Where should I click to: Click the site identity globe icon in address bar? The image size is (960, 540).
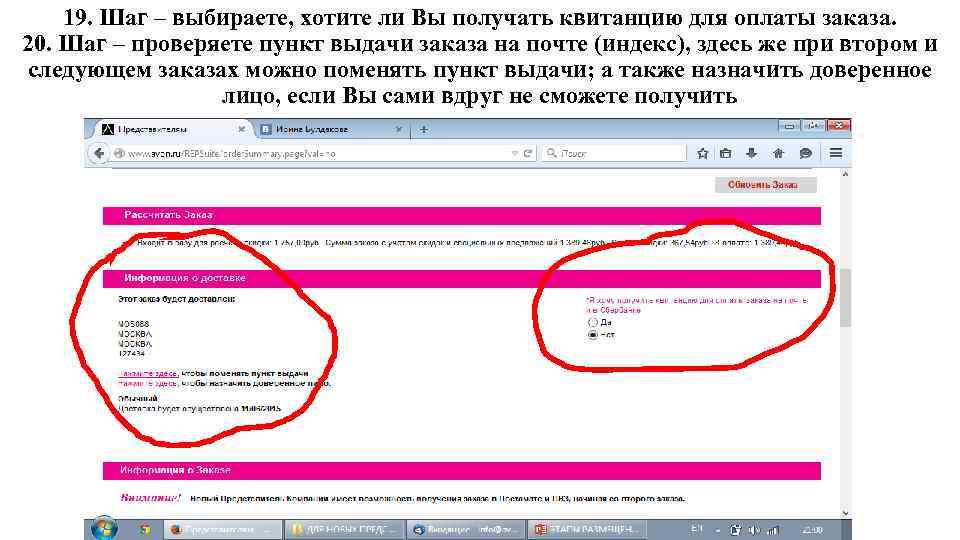[x=119, y=153]
